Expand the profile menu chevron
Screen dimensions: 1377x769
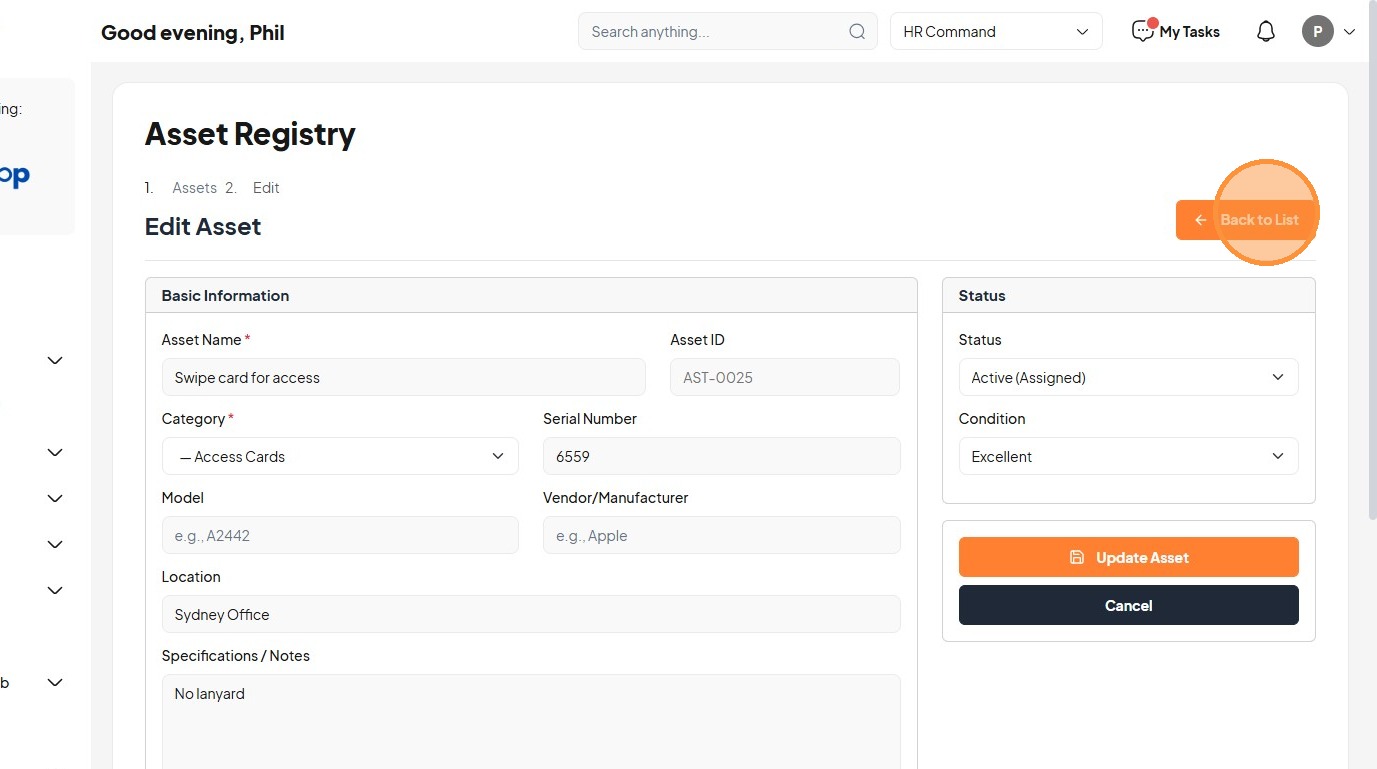[x=1349, y=32]
